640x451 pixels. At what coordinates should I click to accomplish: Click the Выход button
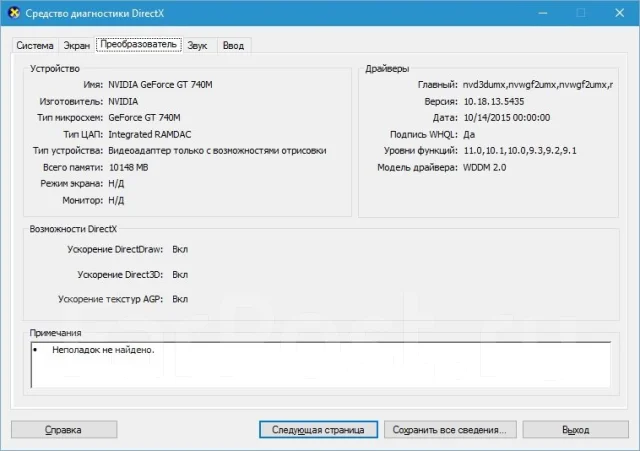(x=576, y=430)
